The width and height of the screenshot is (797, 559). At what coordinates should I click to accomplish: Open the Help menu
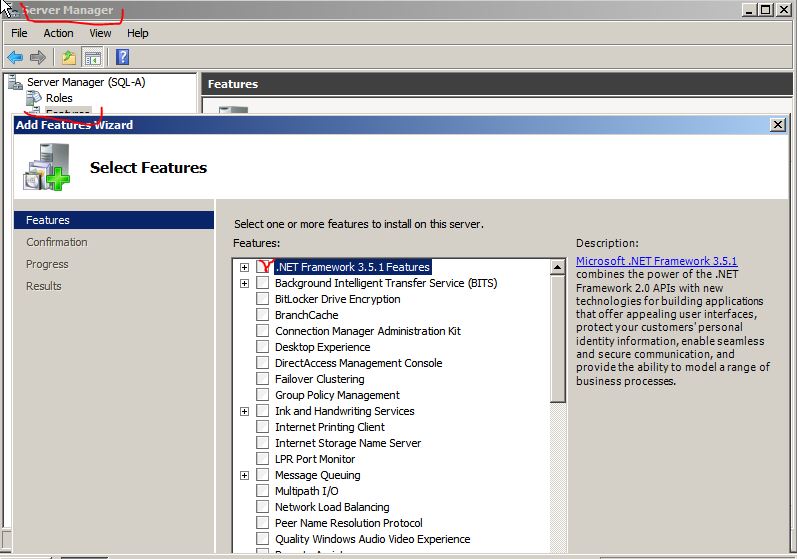tap(138, 33)
